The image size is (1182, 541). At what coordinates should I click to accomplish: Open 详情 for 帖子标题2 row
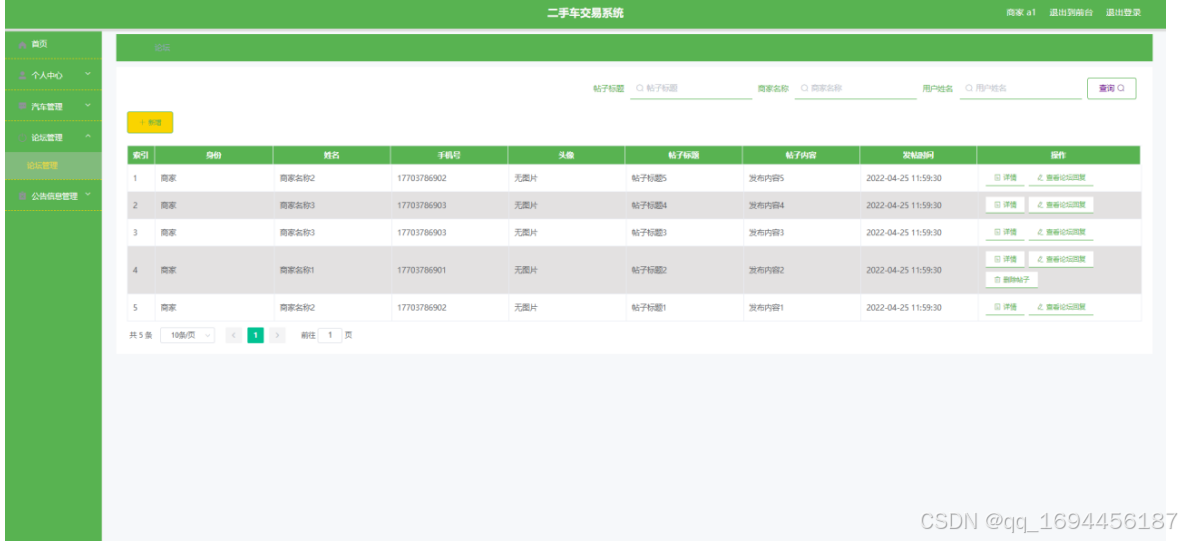[x=1005, y=259]
